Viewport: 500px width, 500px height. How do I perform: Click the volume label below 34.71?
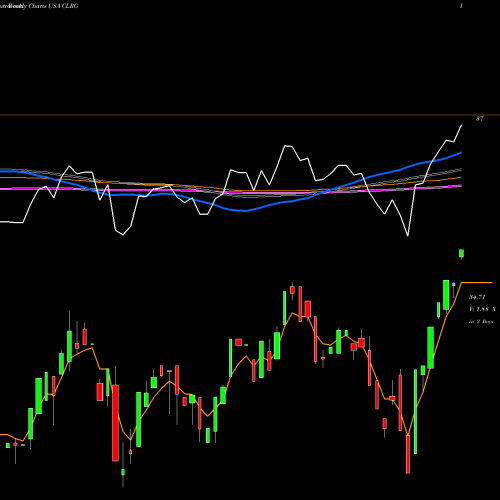pyautogui.click(x=482, y=309)
